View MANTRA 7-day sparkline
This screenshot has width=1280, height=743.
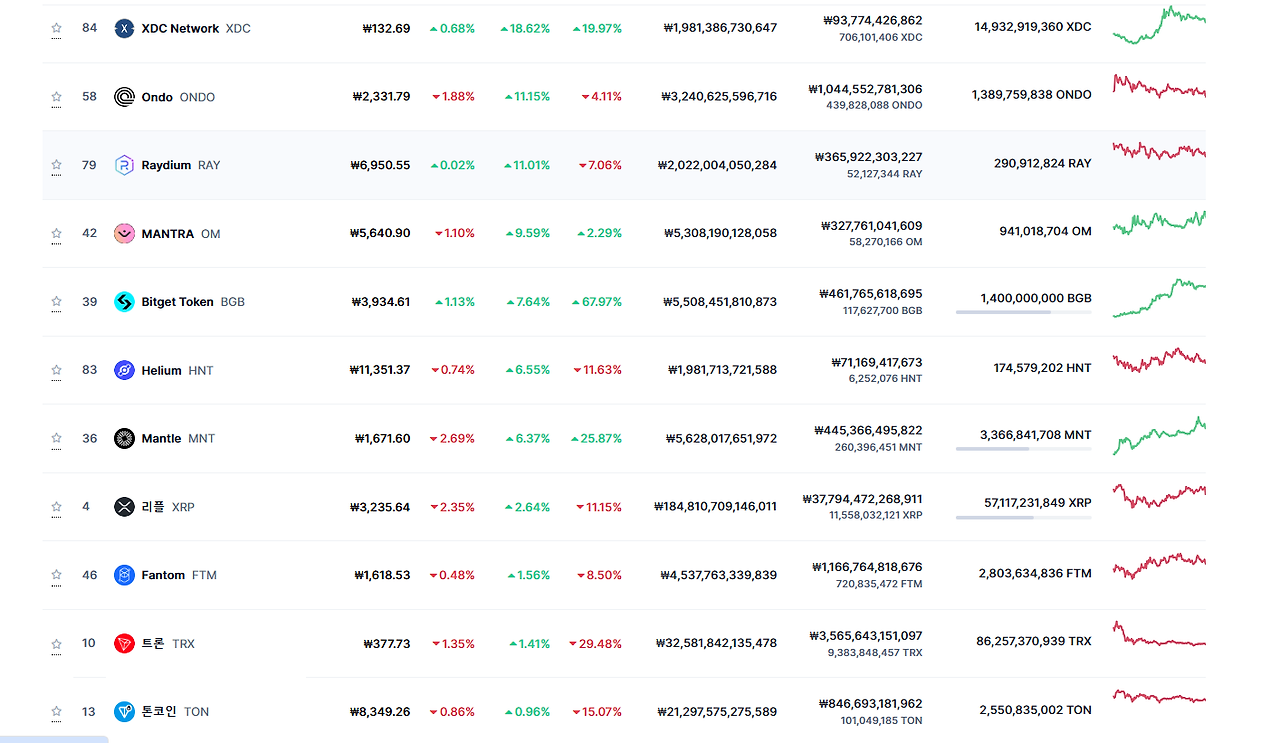[1159, 223]
